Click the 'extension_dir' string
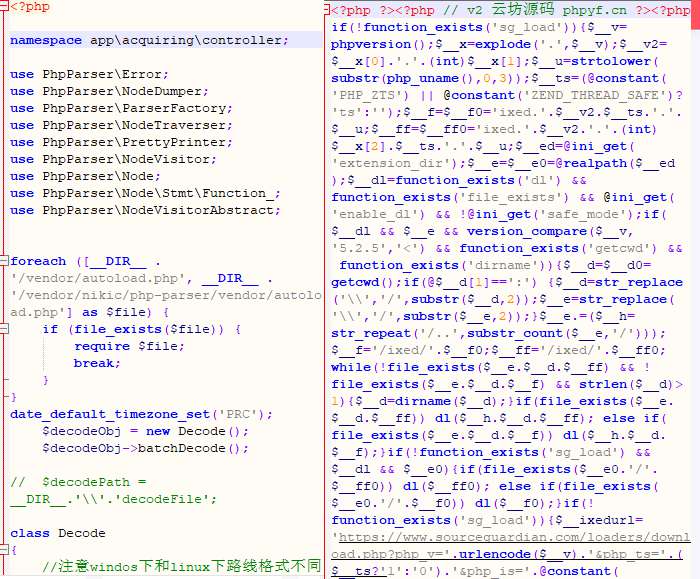This screenshot has height=579, width=700. [395, 163]
